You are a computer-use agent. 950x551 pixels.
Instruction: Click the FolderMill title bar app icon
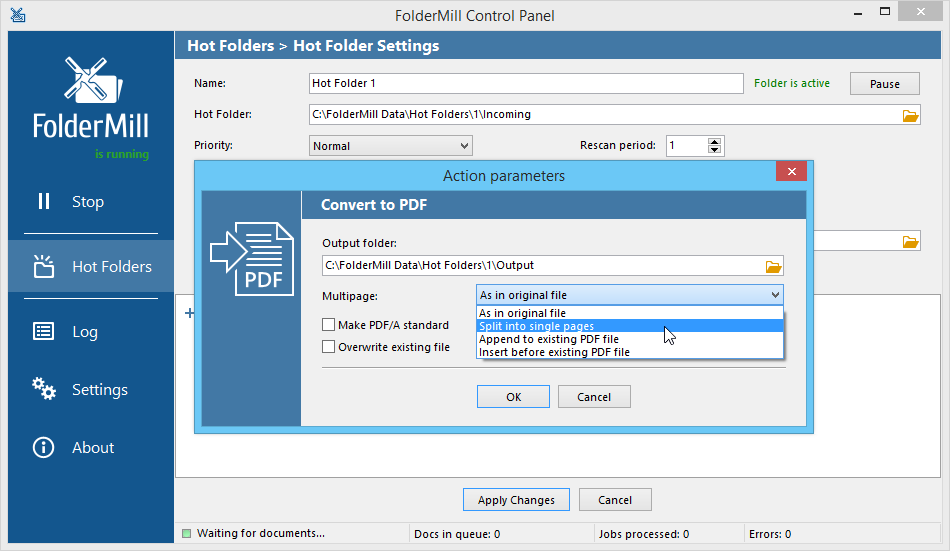[18, 15]
